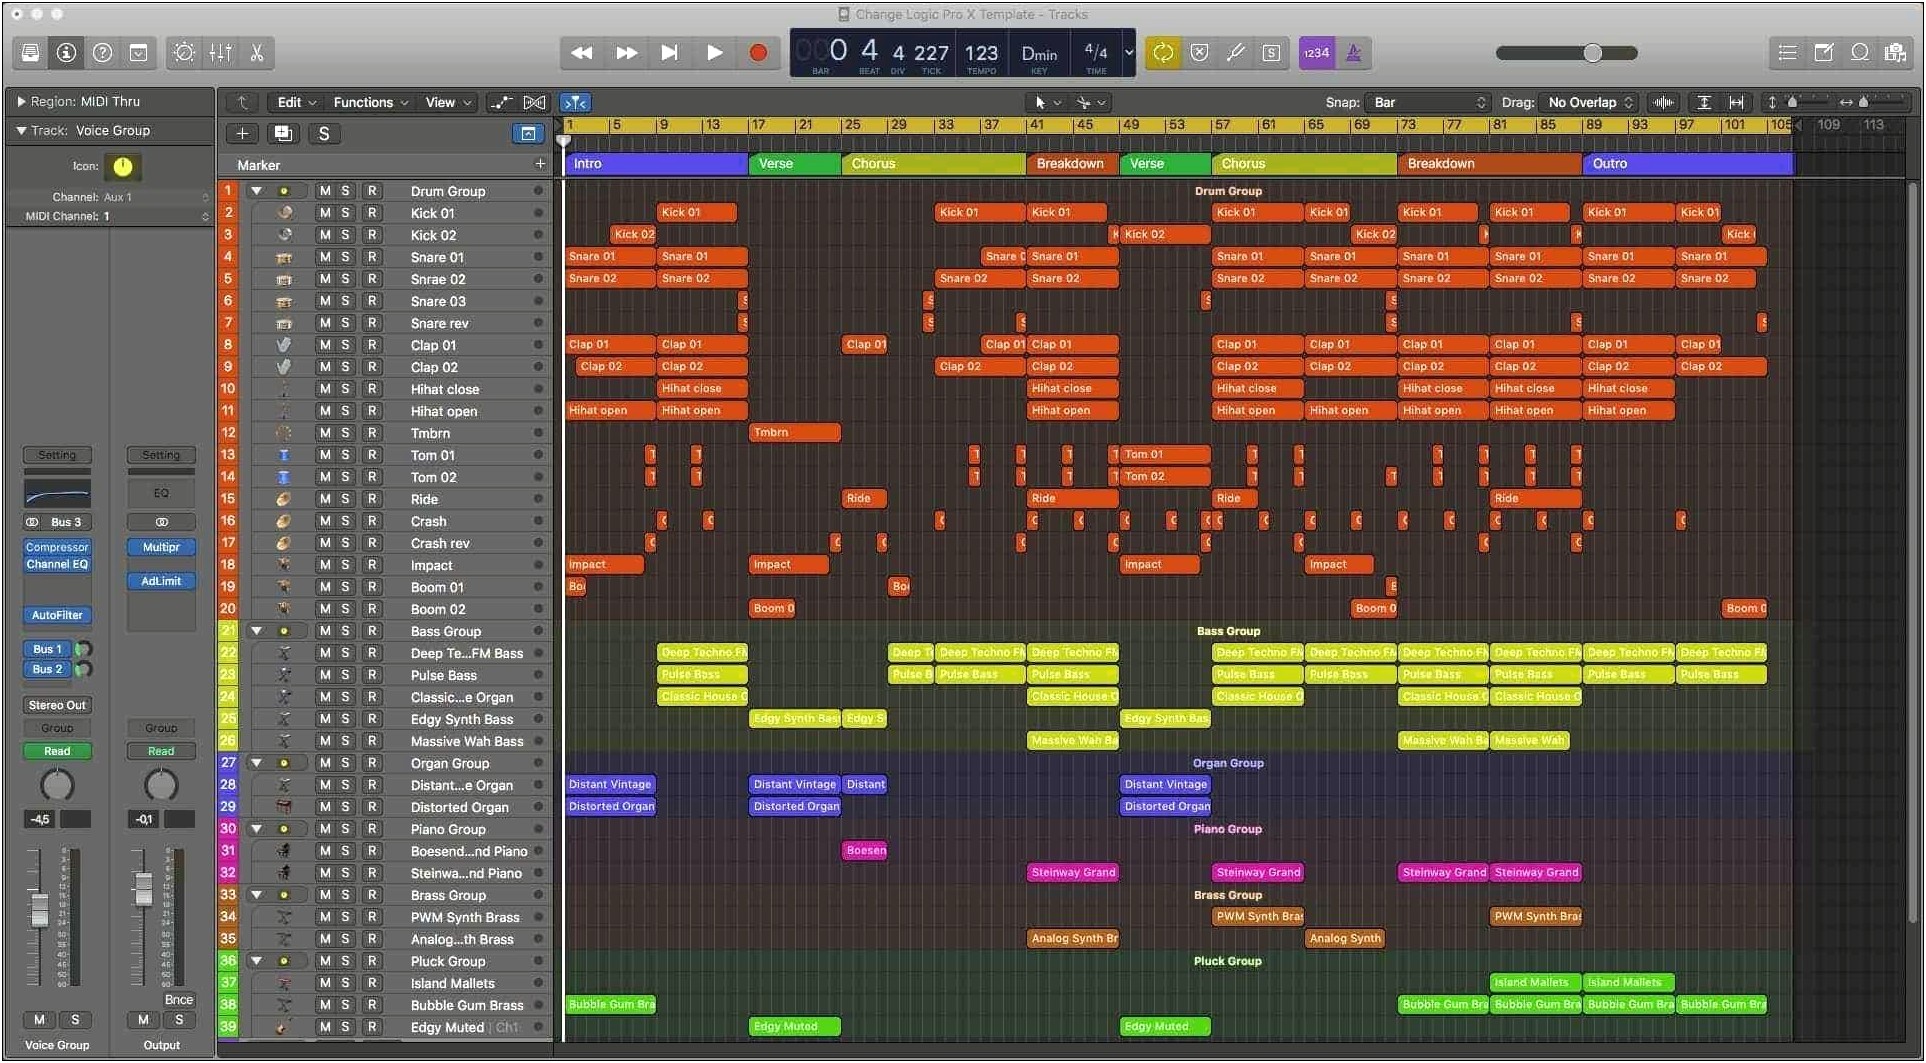Click the Duplicate Track icon
The image size is (1926, 1063).
point(283,134)
